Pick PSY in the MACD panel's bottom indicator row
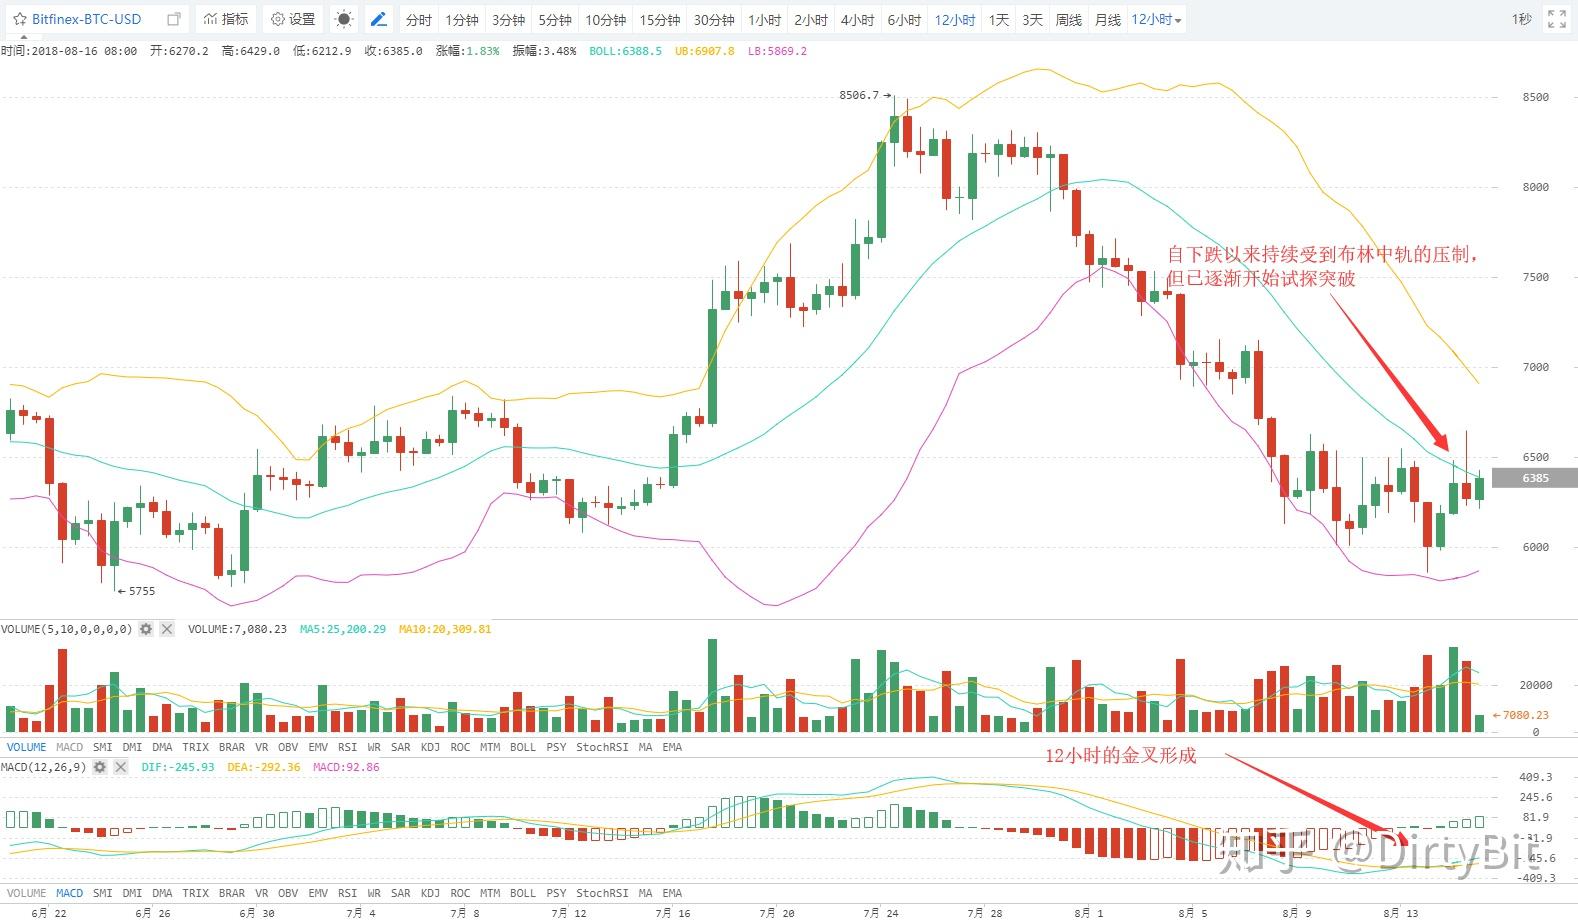Image resolution: width=1578 pixels, height=923 pixels. 556,893
